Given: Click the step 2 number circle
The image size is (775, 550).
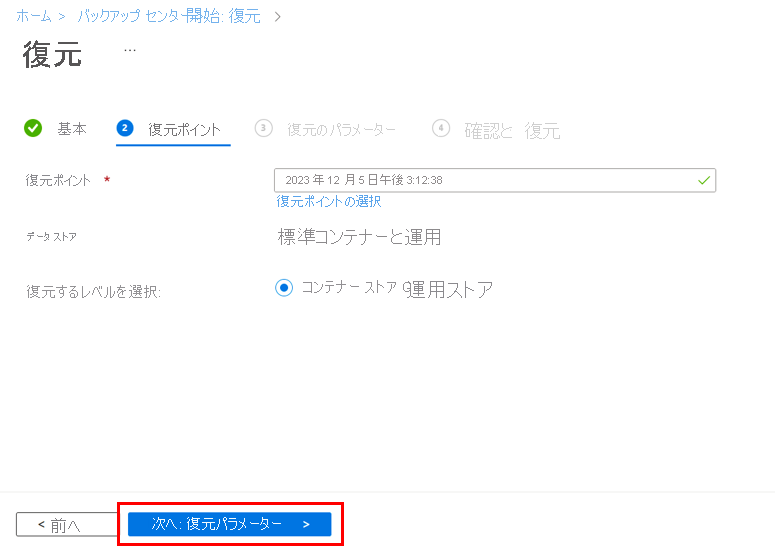Looking at the screenshot, I should tap(125, 128).
